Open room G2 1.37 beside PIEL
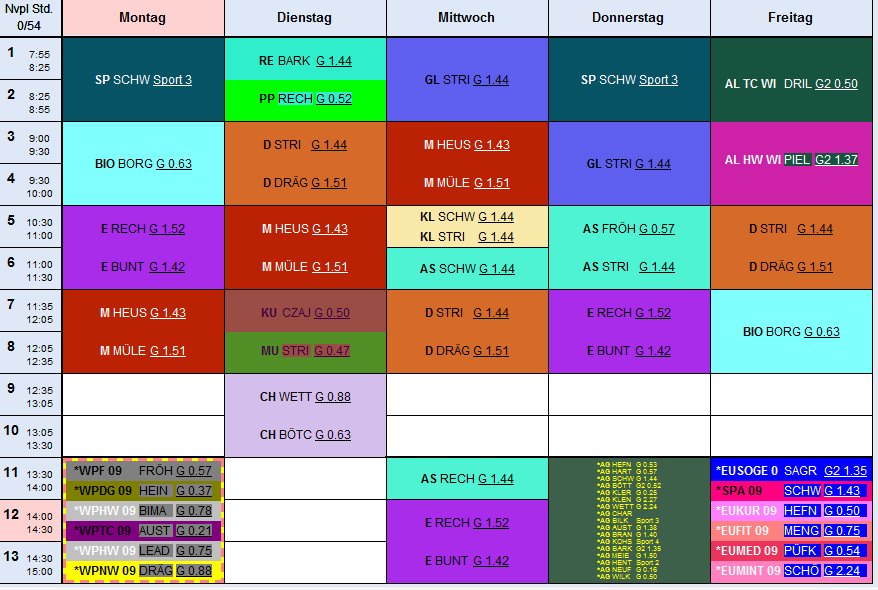This screenshot has height=590, width=878. 836,159
